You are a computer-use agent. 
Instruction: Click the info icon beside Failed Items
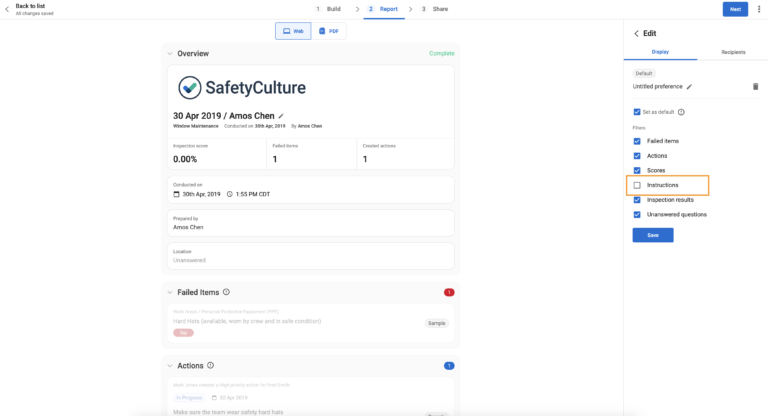pos(226,292)
